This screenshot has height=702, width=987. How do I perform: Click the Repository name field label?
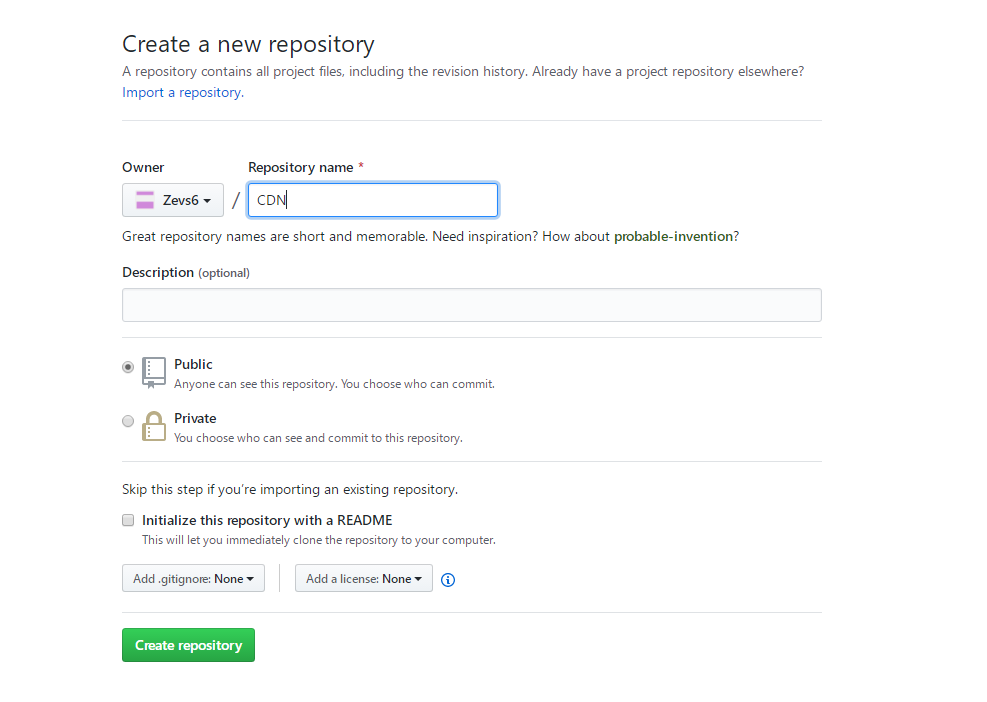tap(300, 167)
